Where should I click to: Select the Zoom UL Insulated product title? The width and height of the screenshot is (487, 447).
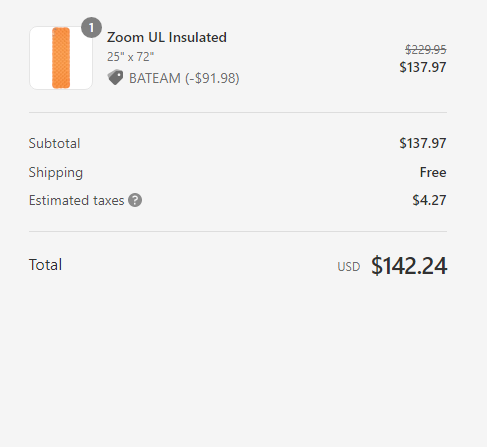tap(167, 37)
